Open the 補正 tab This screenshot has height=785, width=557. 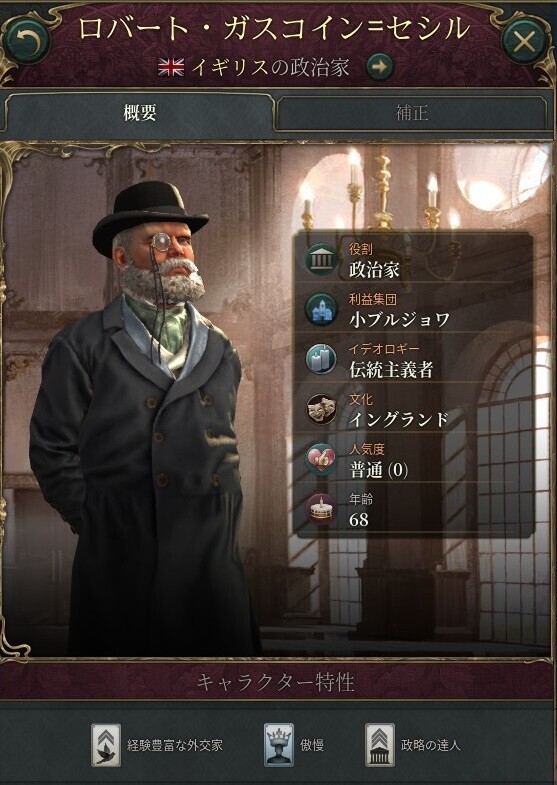point(411,113)
